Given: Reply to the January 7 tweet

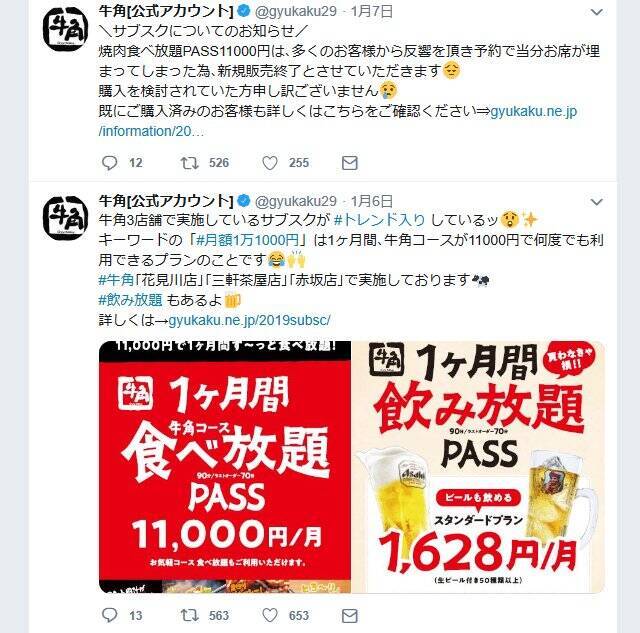Looking at the screenshot, I should pos(109,163).
